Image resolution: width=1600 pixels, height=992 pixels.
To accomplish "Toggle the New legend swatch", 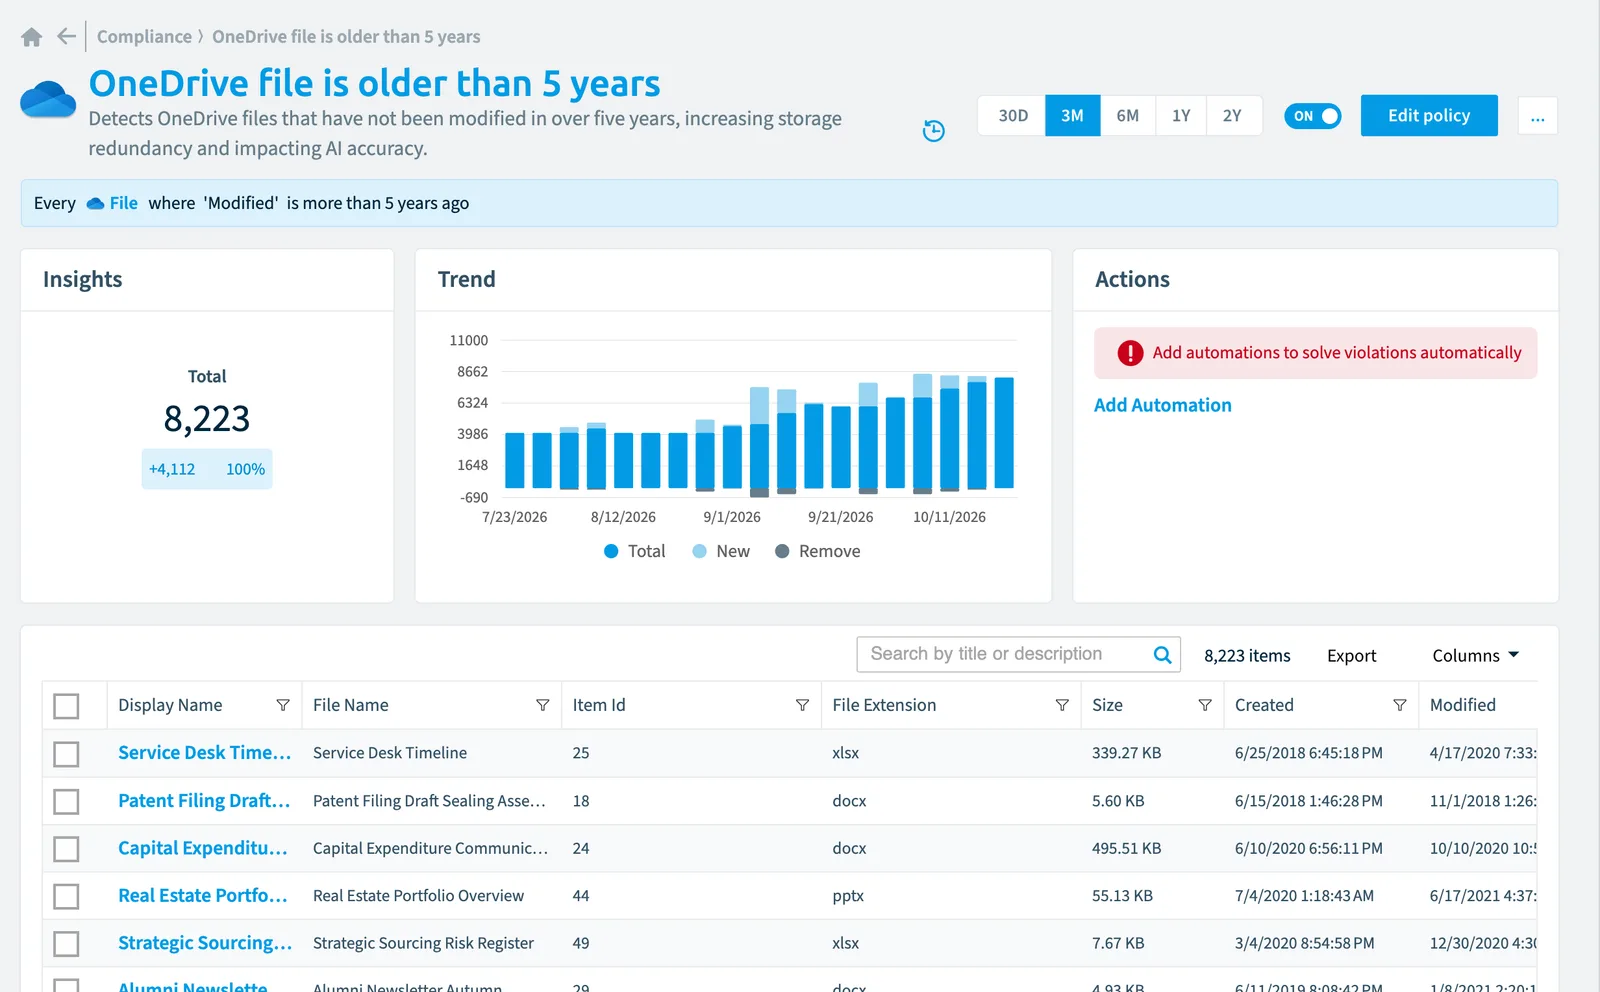I will [x=700, y=552].
